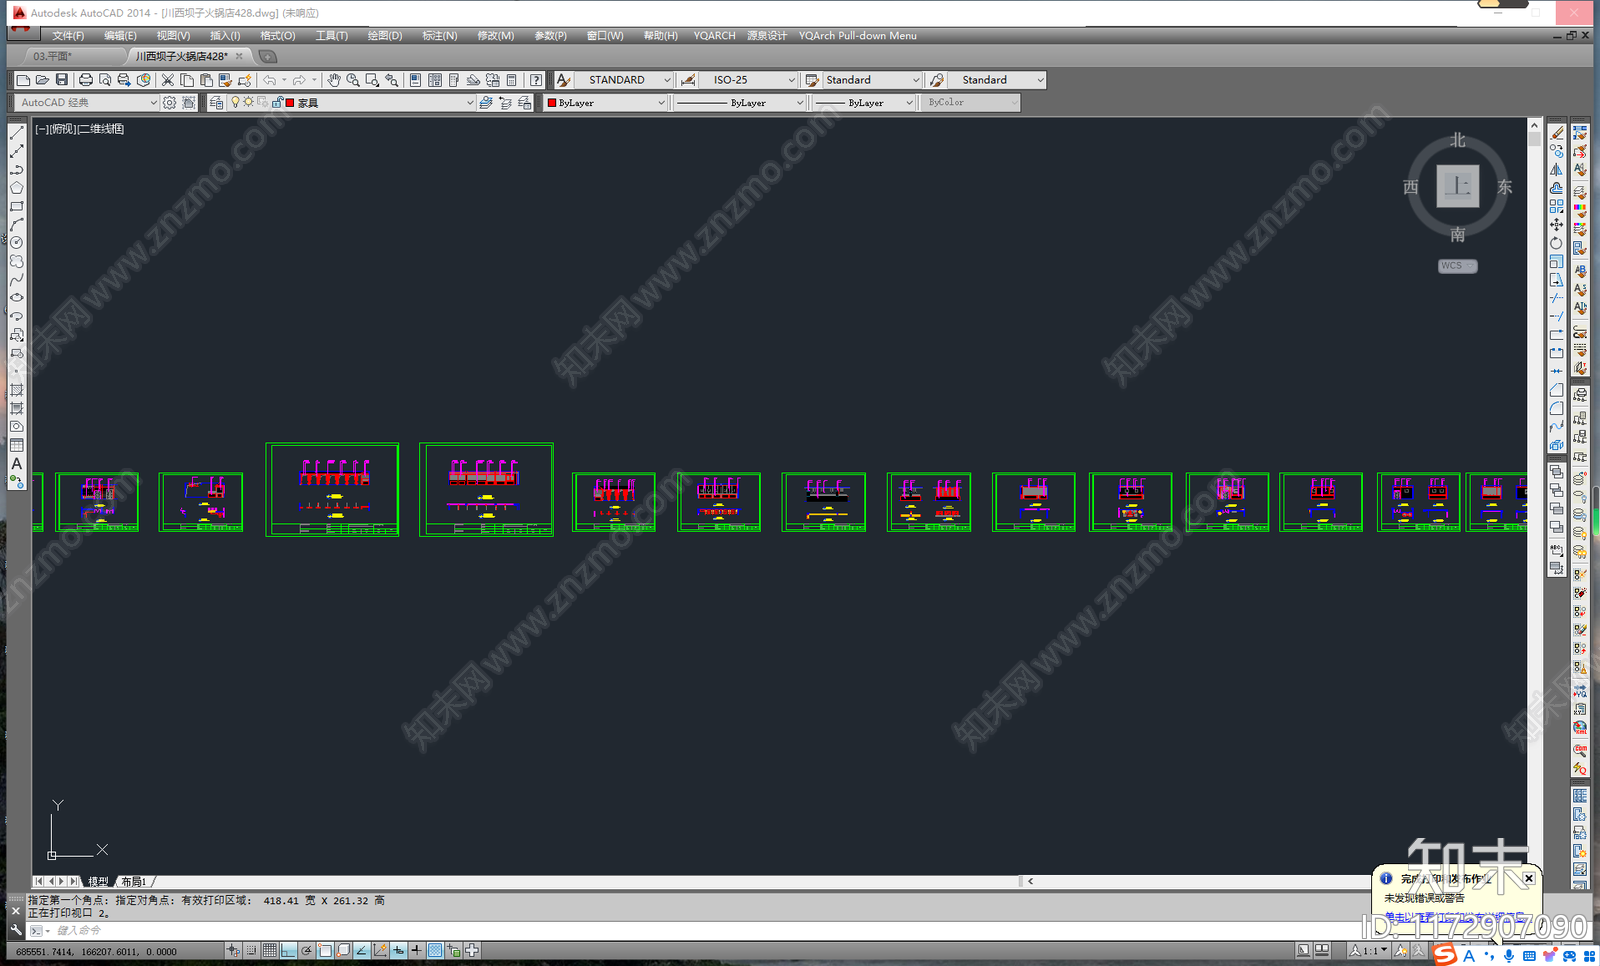
Task: Open Plot Preview icon
Action: (105, 80)
